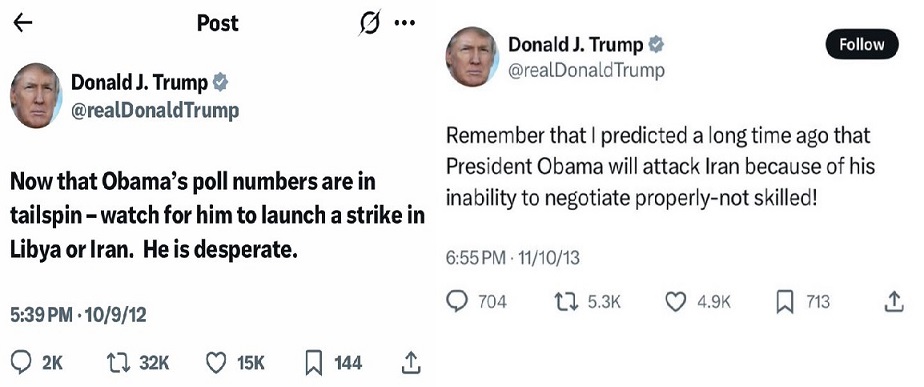Click the 6:55 PM · 11/10/13 timestamp
The height and width of the screenshot is (387, 924).
[x=513, y=257]
